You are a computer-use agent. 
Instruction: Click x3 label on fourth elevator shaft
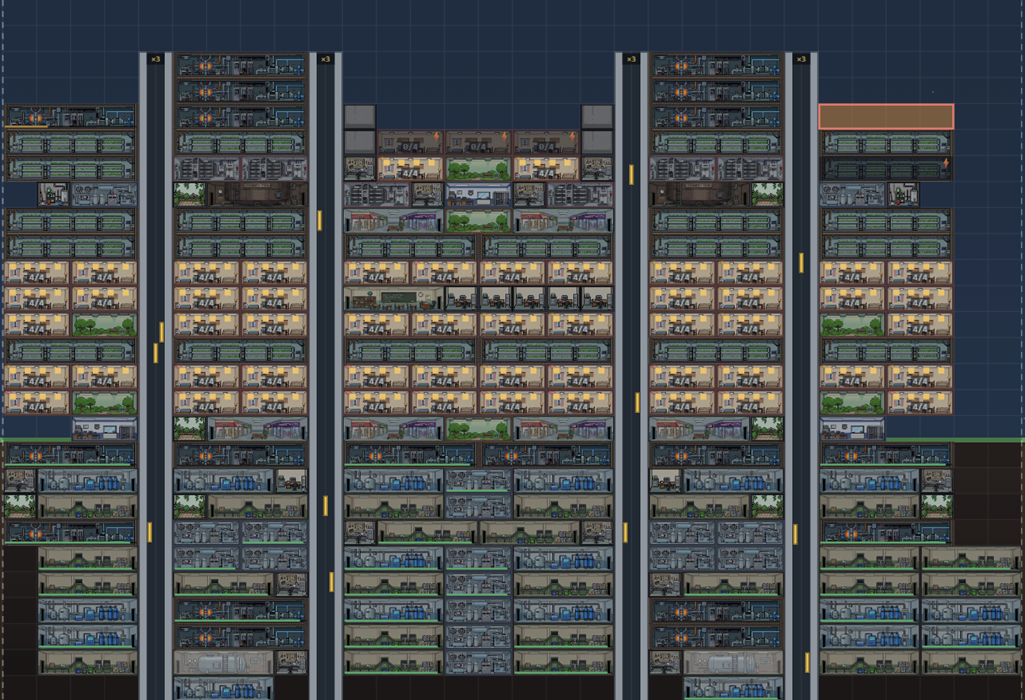(x=801, y=59)
